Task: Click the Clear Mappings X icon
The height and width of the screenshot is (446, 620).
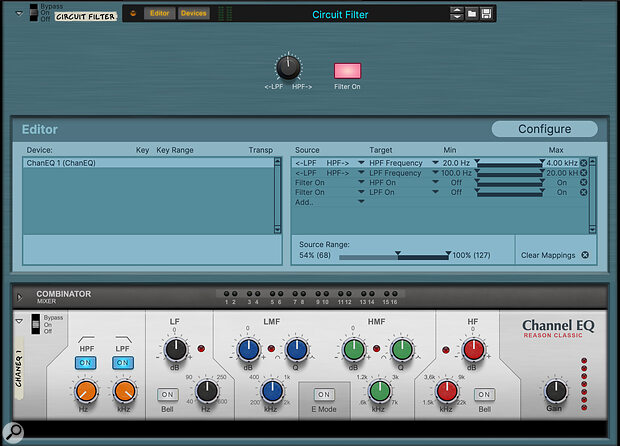Action: coord(585,255)
